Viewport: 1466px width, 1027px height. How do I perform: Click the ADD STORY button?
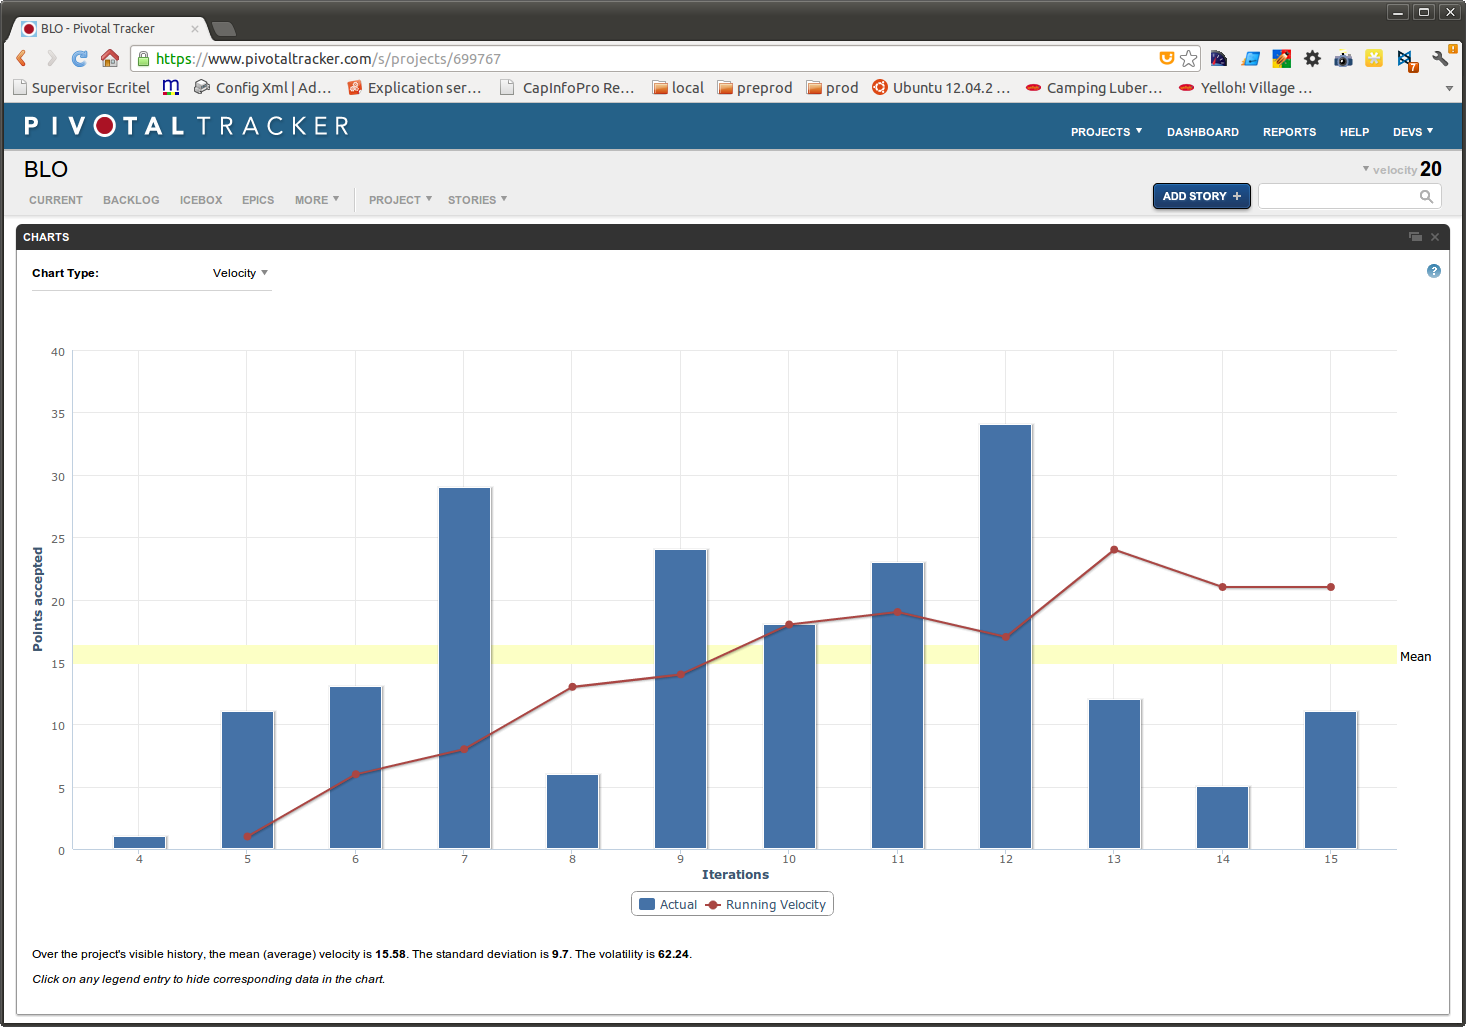[1201, 196]
